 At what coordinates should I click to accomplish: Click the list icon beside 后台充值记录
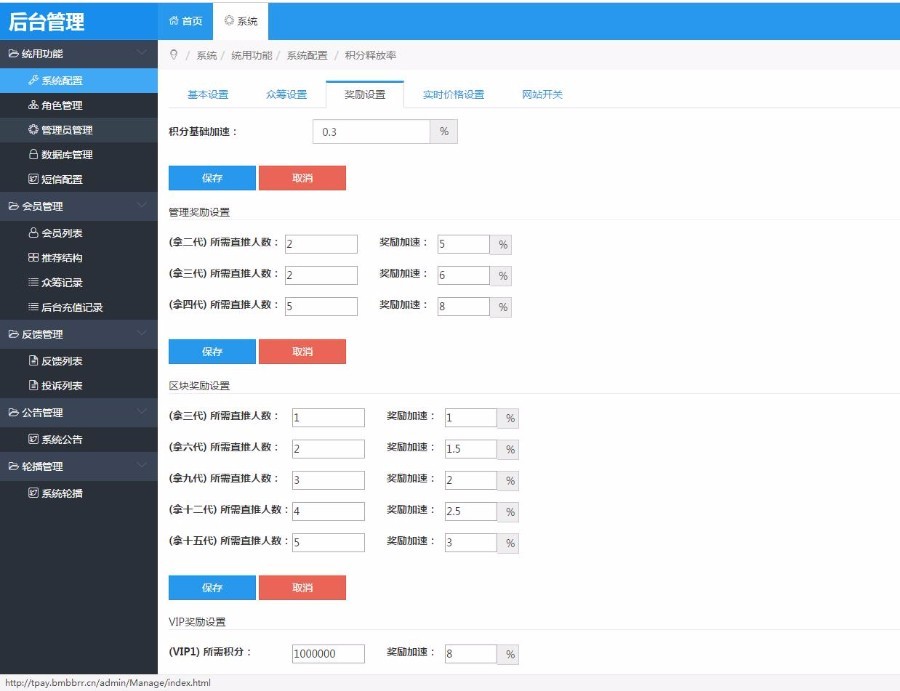coord(33,307)
